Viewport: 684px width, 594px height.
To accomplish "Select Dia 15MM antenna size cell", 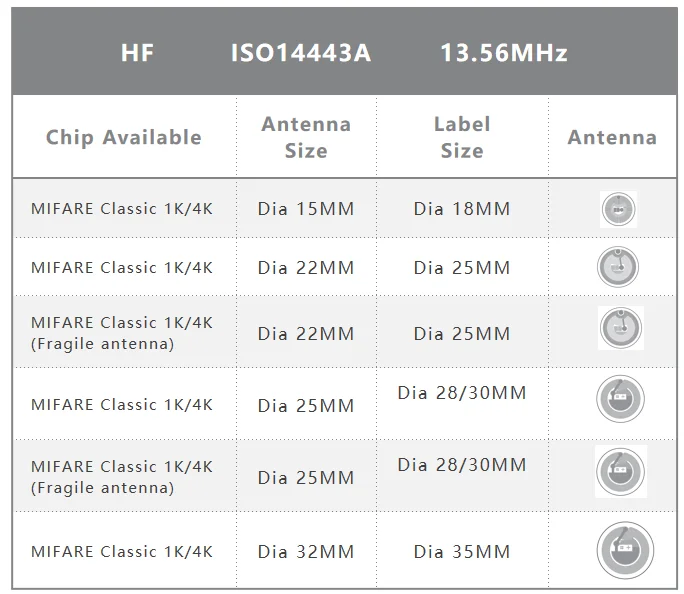I will [306, 209].
